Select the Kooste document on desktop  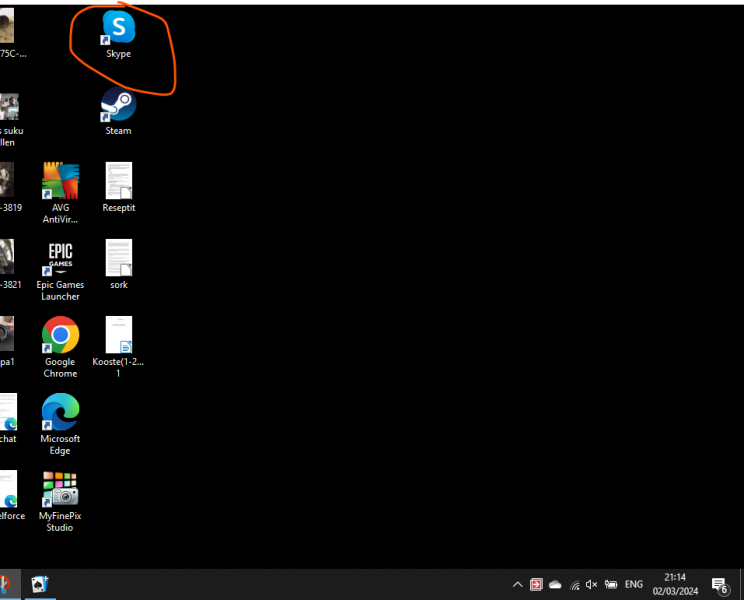tap(118, 336)
